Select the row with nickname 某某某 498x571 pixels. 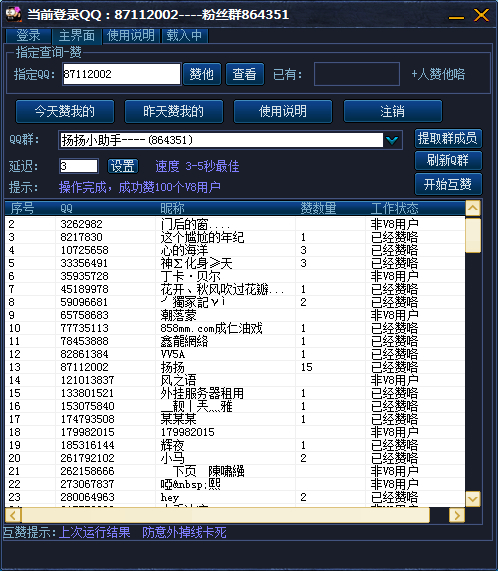click(x=235, y=419)
